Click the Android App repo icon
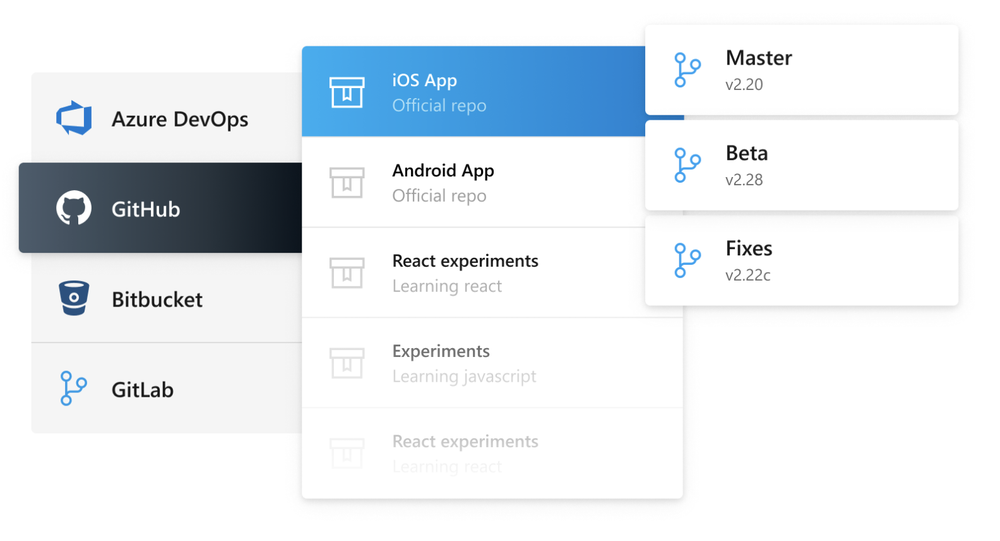This screenshot has width=1000, height=541. (x=347, y=183)
